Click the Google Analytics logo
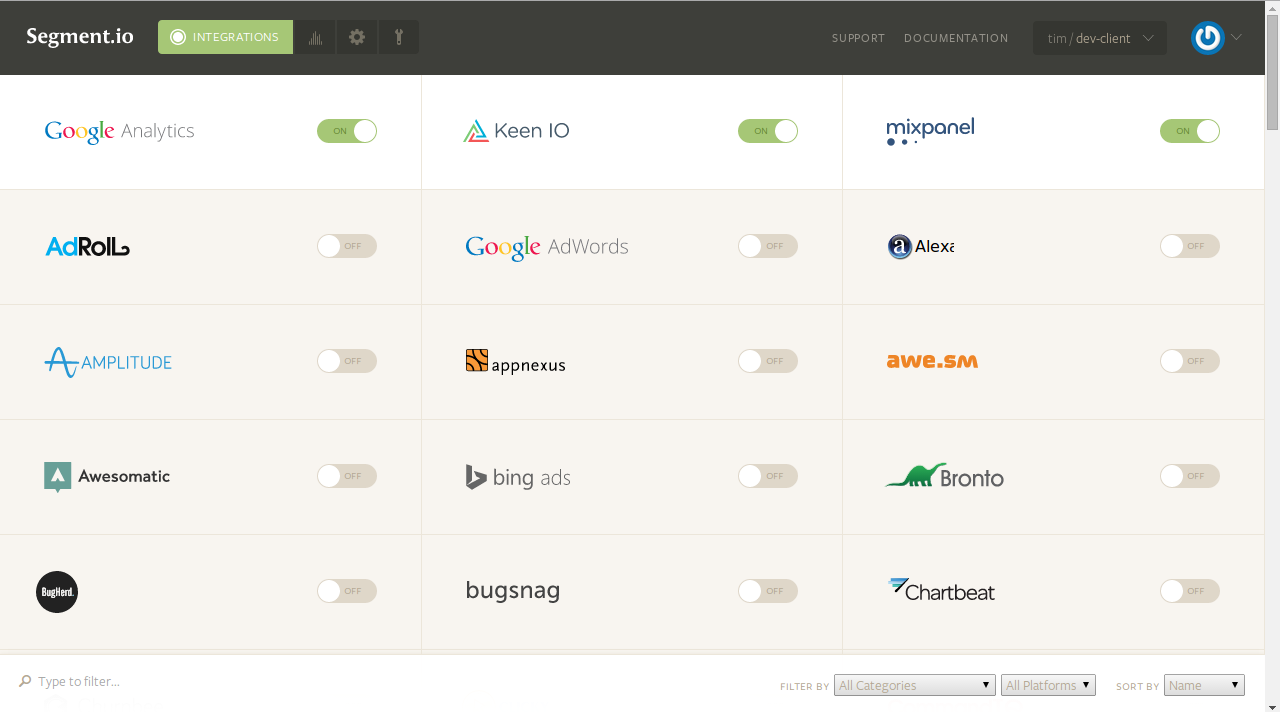This screenshot has height=712, width=1280. (120, 131)
